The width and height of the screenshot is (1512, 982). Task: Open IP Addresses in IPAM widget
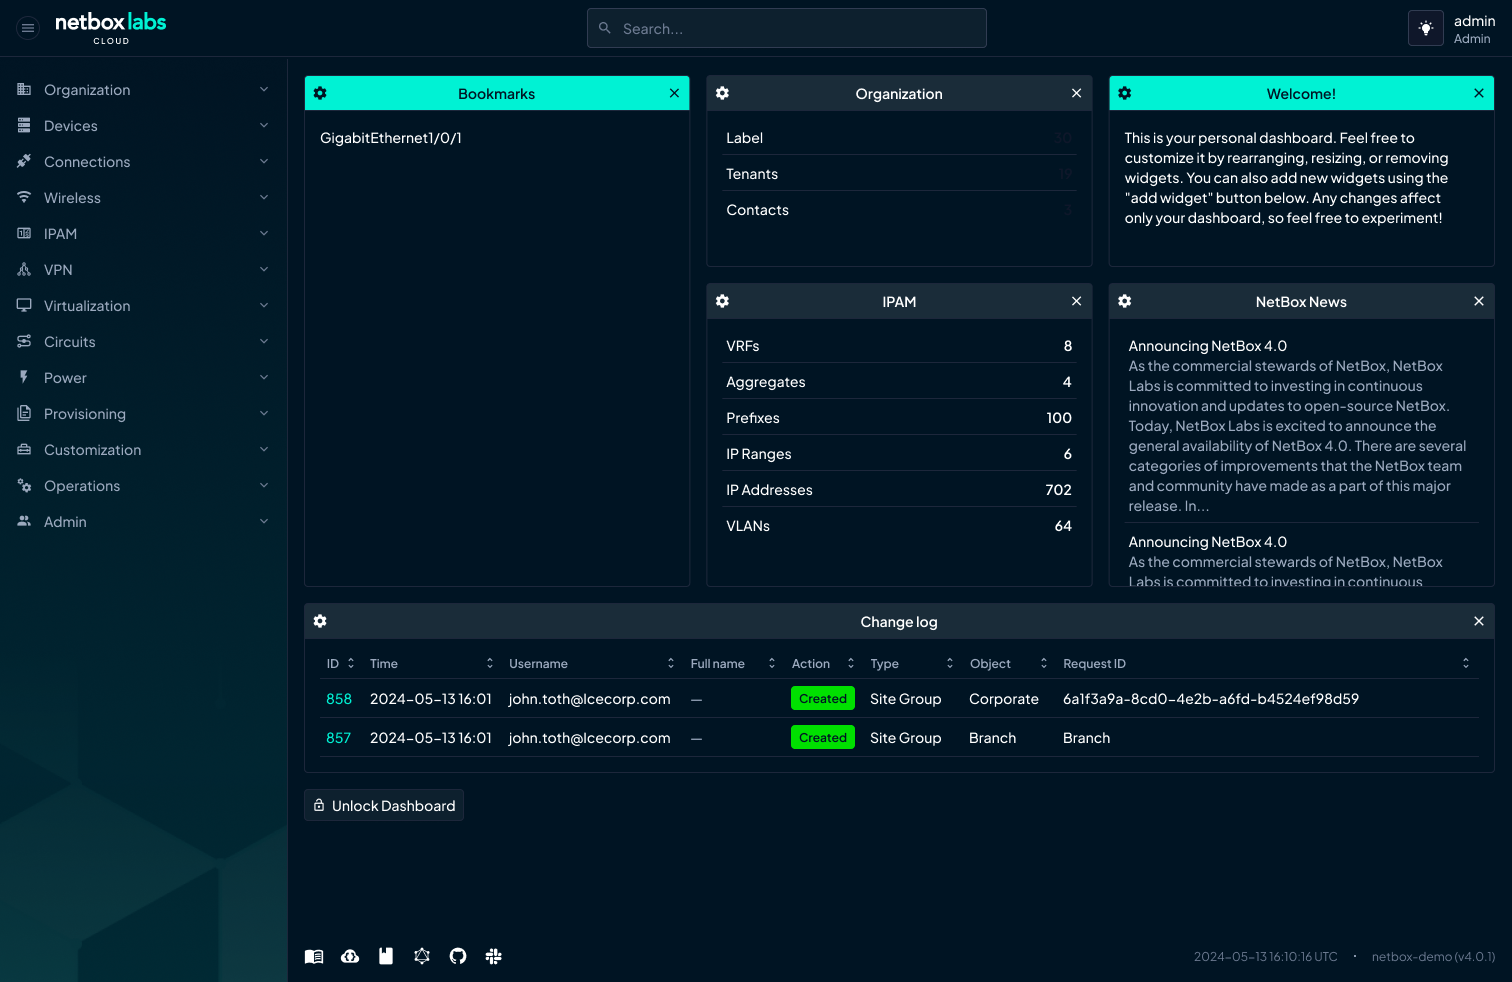[899, 490]
